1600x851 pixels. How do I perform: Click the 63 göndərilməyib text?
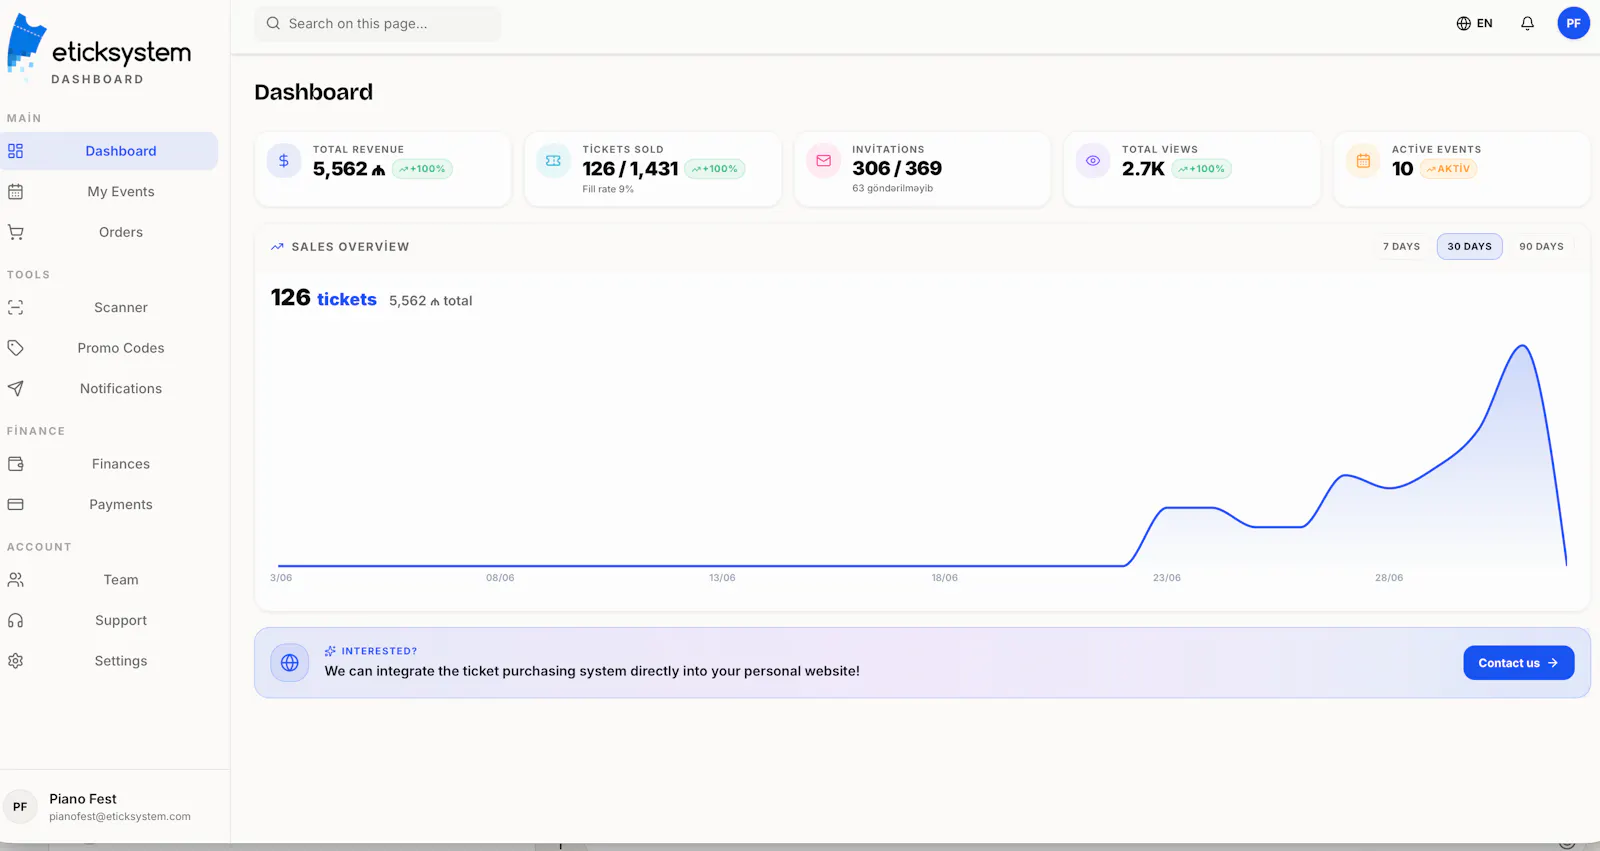[892, 188]
